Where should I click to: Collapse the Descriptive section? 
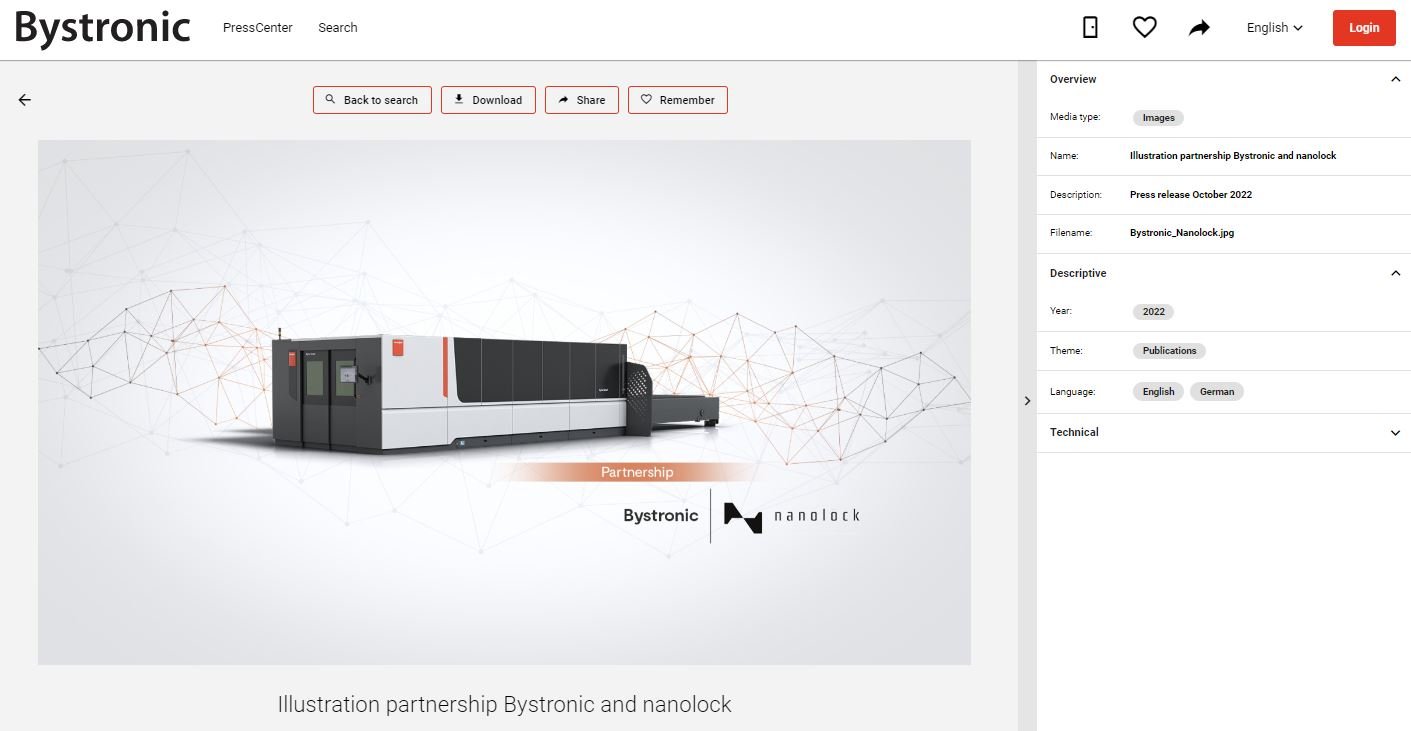coord(1396,273)
